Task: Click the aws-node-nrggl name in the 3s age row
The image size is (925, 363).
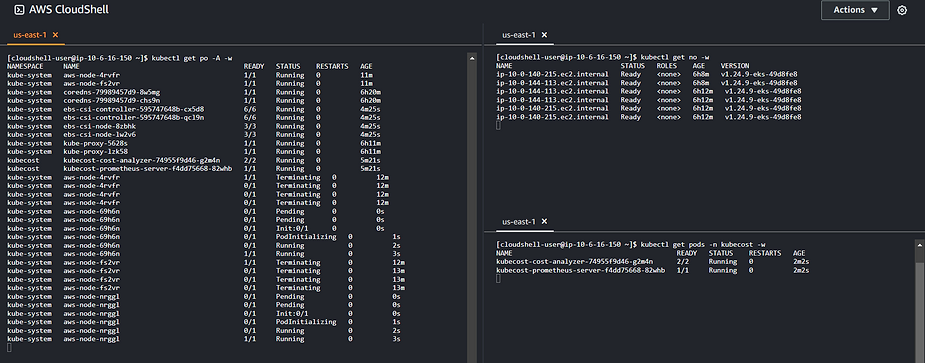Action: tap(91, 339)
